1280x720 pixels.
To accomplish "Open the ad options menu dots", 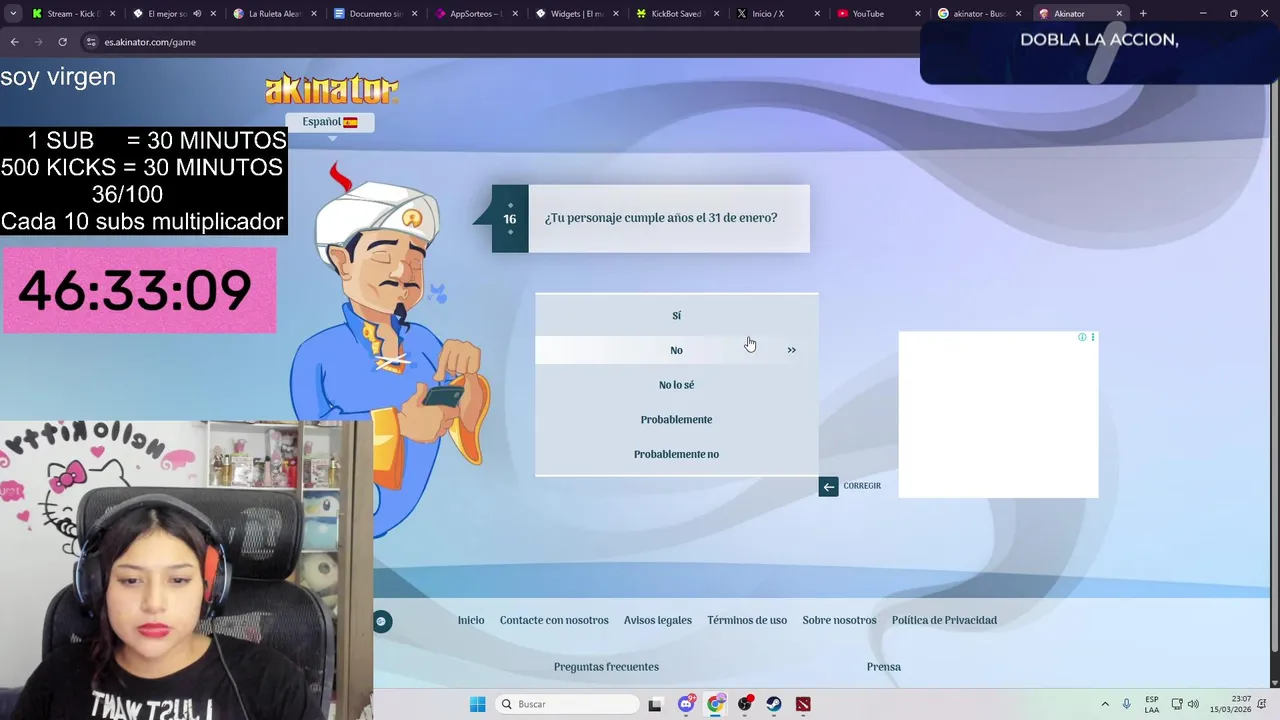I will coord(1093,337).
